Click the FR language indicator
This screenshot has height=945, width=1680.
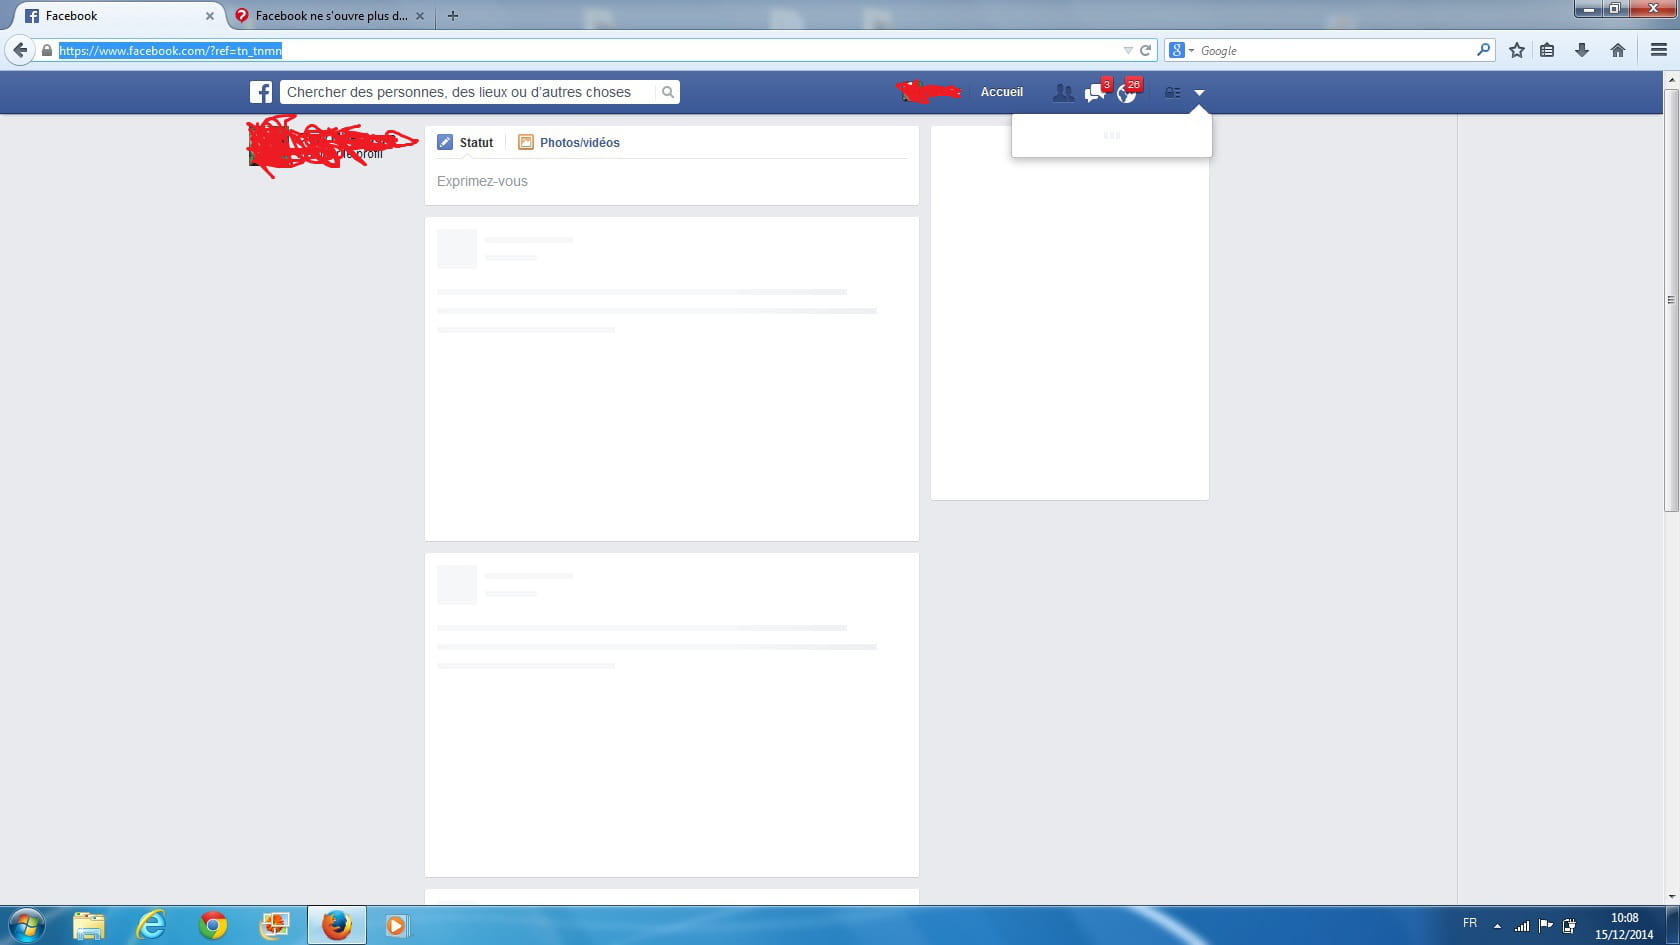click(1470, 923)
